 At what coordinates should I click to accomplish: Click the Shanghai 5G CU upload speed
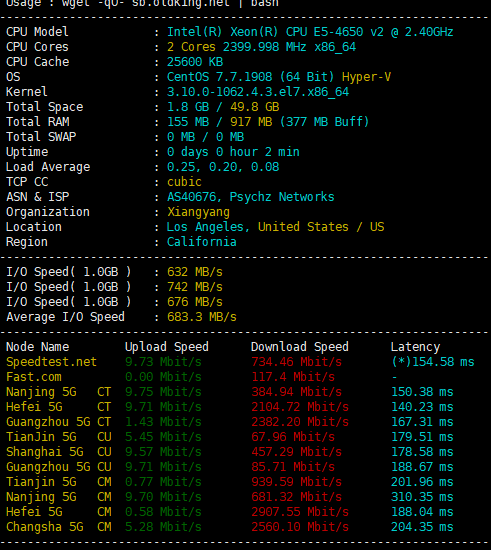point(163,452)
